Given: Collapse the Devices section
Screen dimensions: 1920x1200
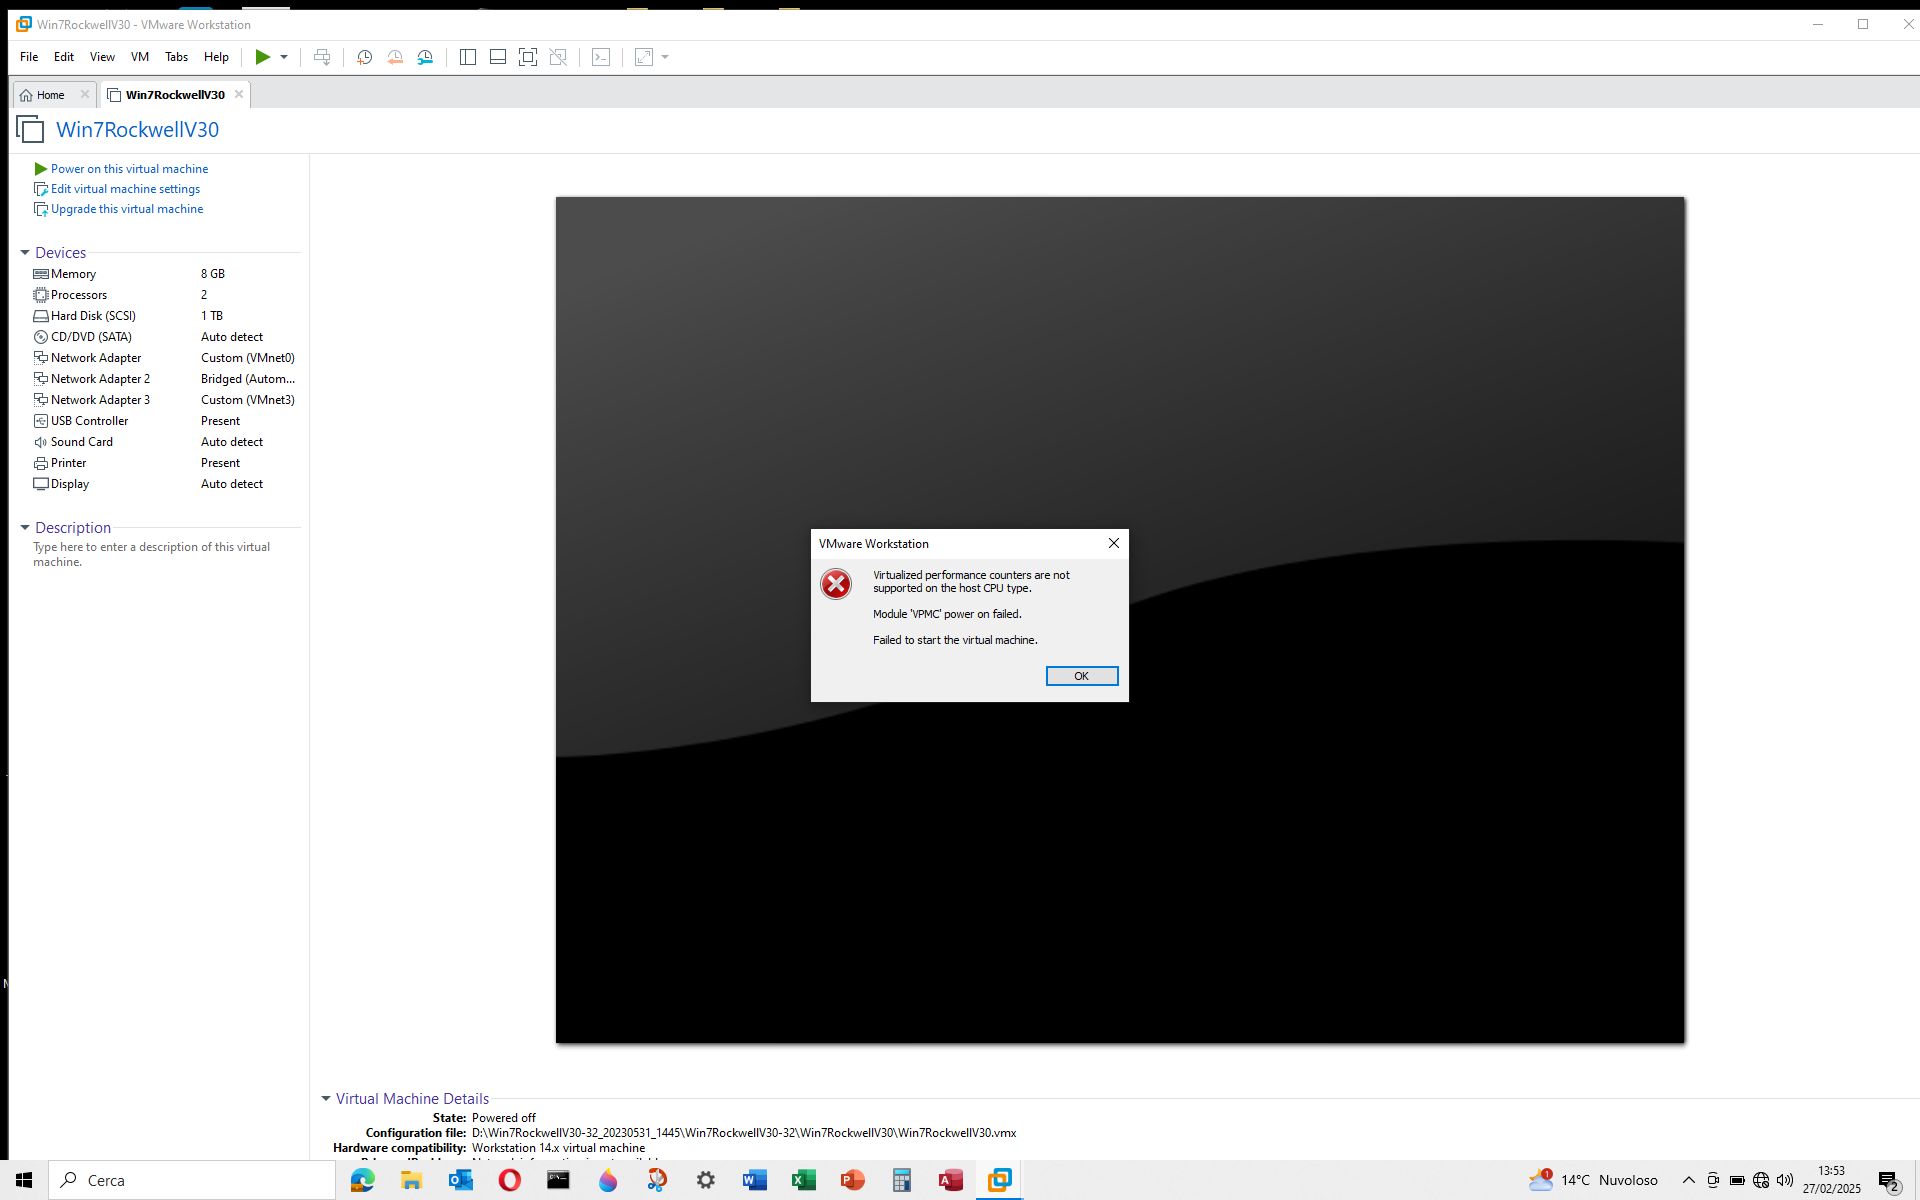Looking at the screenshot, I should coord(25,253).
